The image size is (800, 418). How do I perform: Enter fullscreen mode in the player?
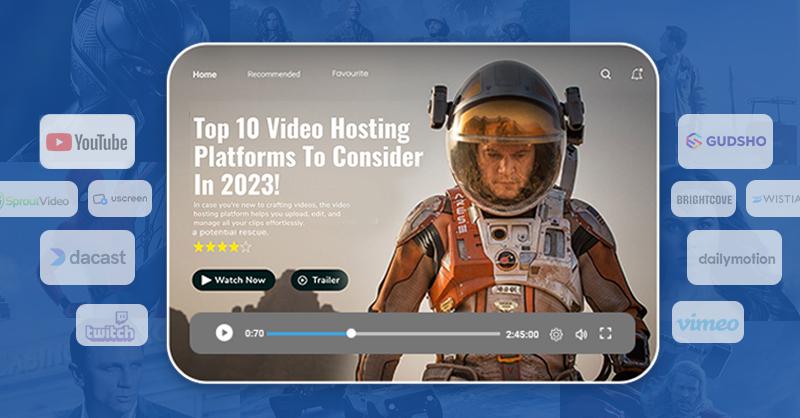click(606, 334)
